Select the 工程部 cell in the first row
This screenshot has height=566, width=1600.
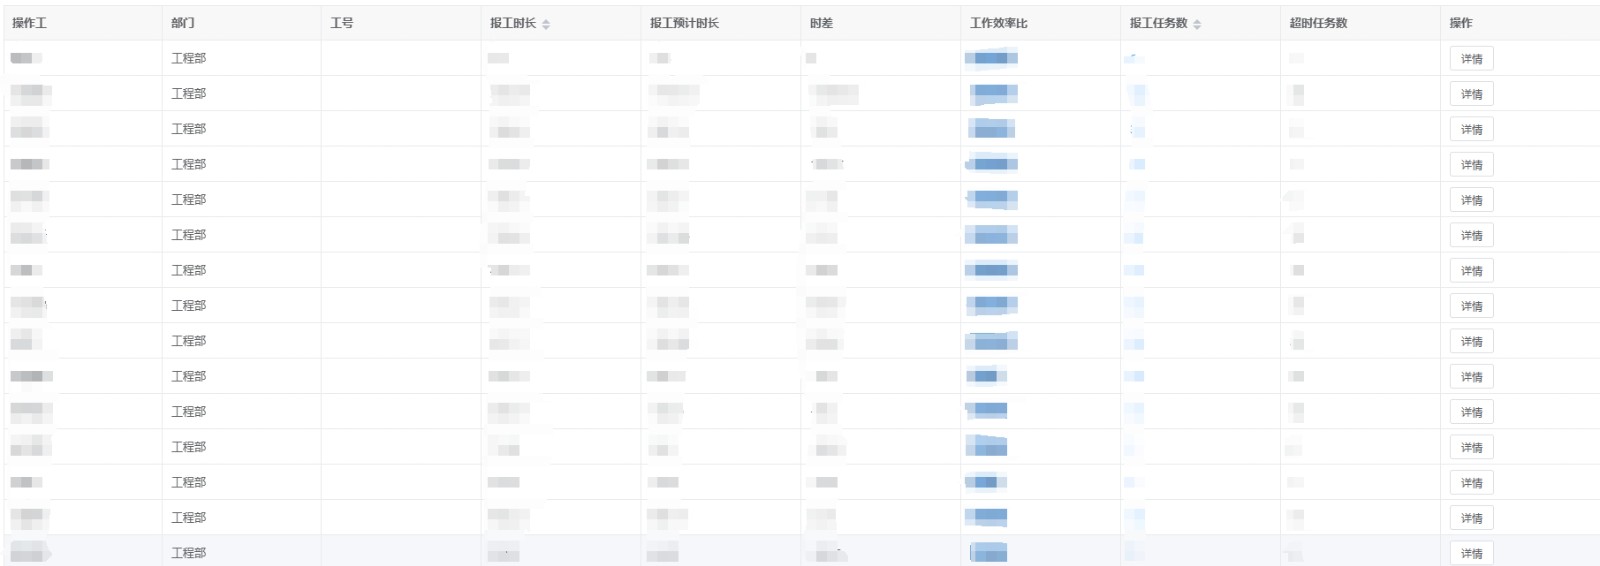(188, 58)
